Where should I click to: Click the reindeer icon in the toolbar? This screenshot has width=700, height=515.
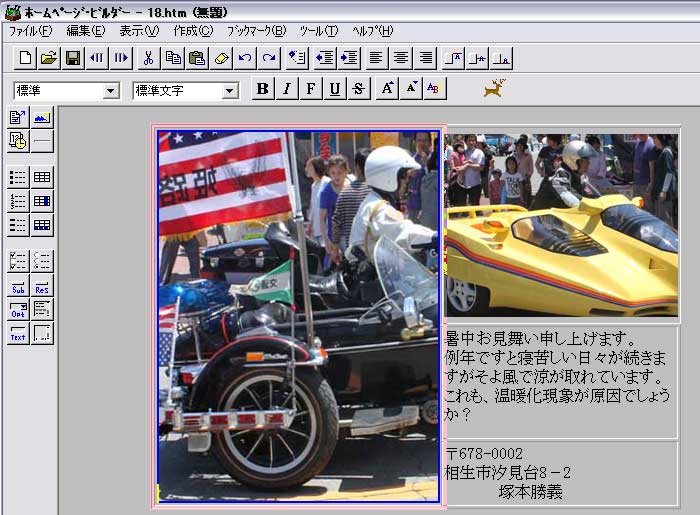coord(493,89)
